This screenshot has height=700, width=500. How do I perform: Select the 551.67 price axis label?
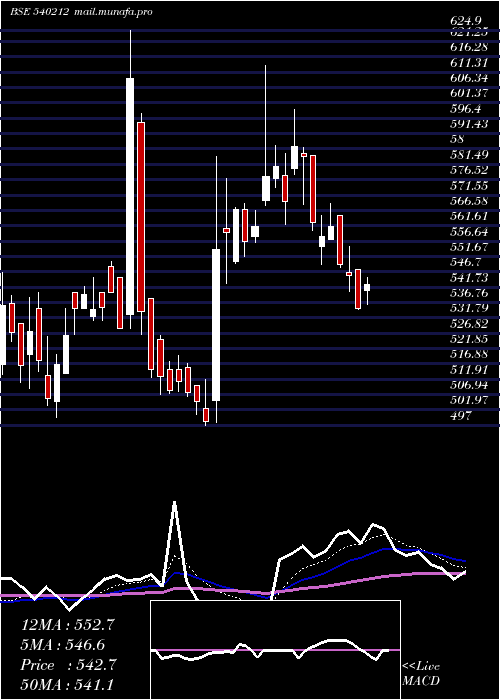tap(470, 246)
